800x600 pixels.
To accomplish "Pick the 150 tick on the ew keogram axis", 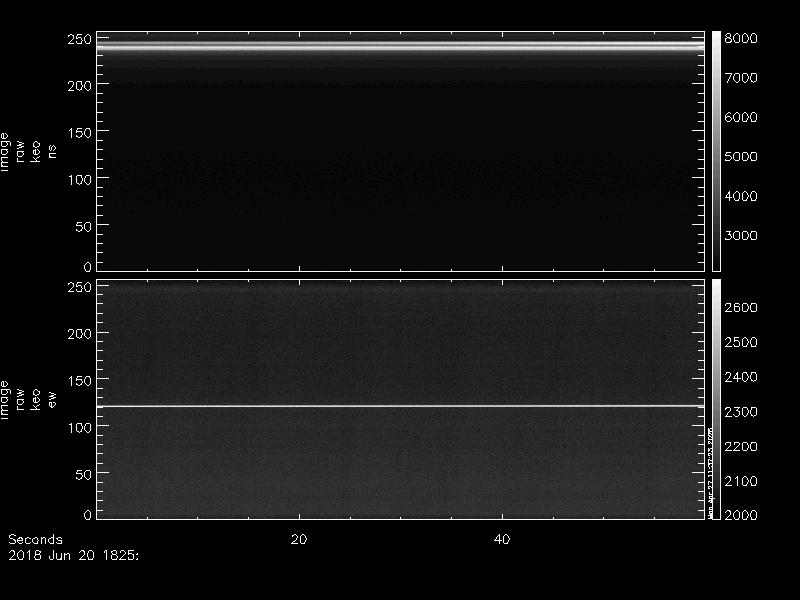I will [80, 381].
